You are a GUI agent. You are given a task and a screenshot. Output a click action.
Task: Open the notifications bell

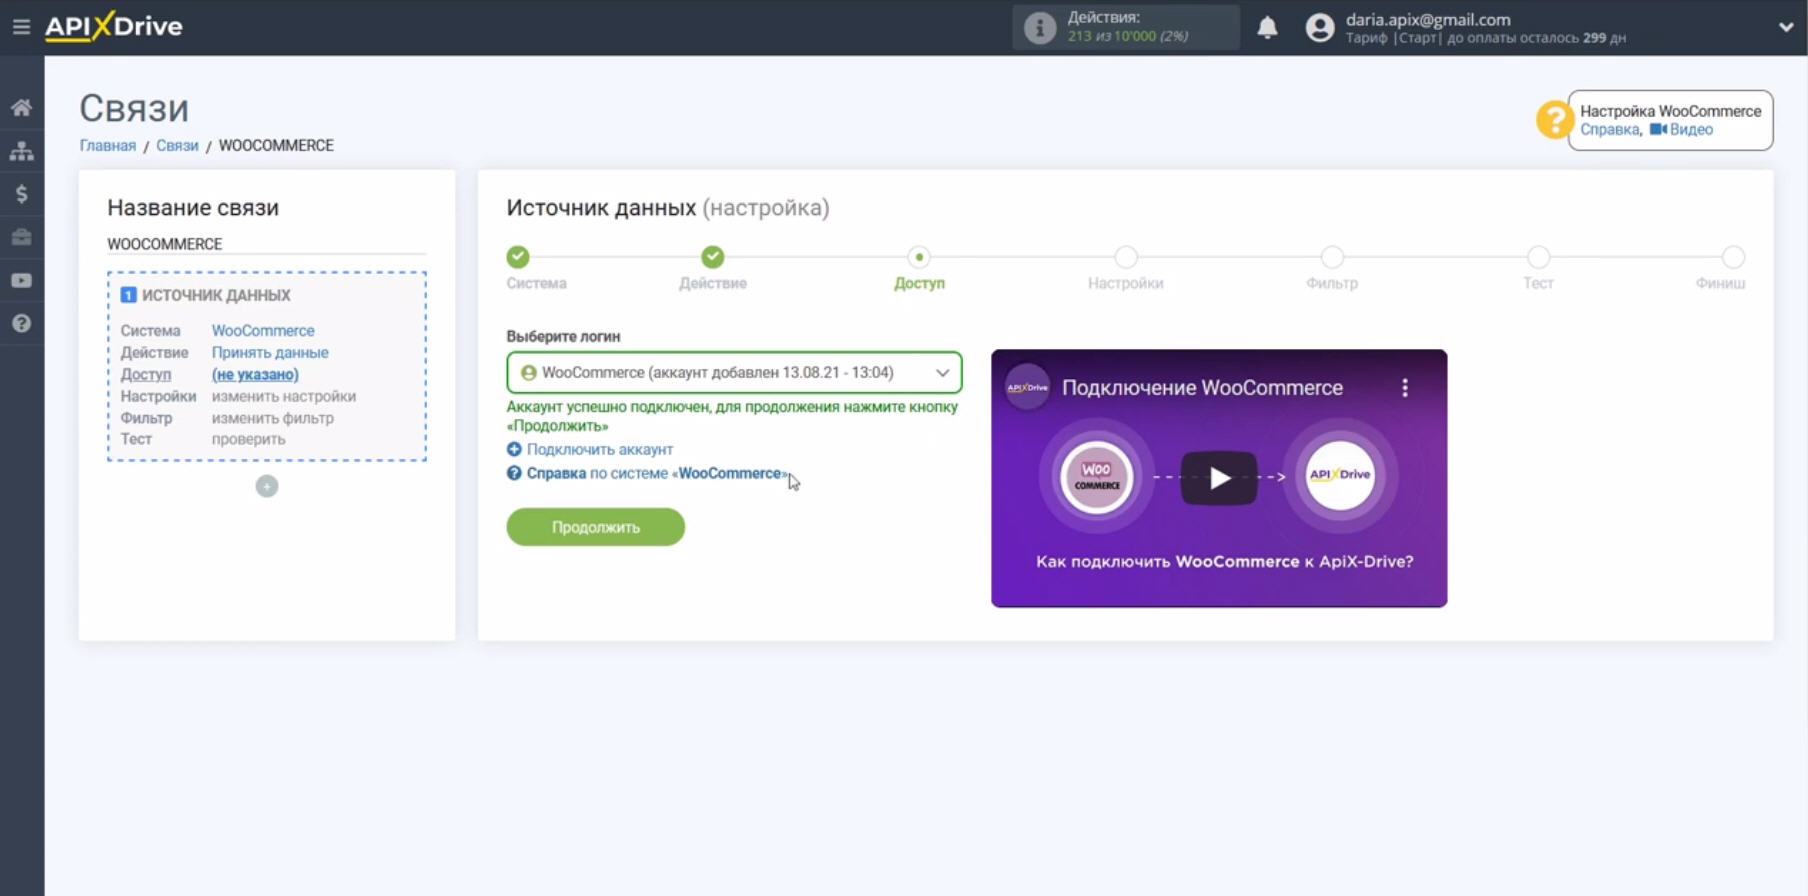pos(1267,27)
